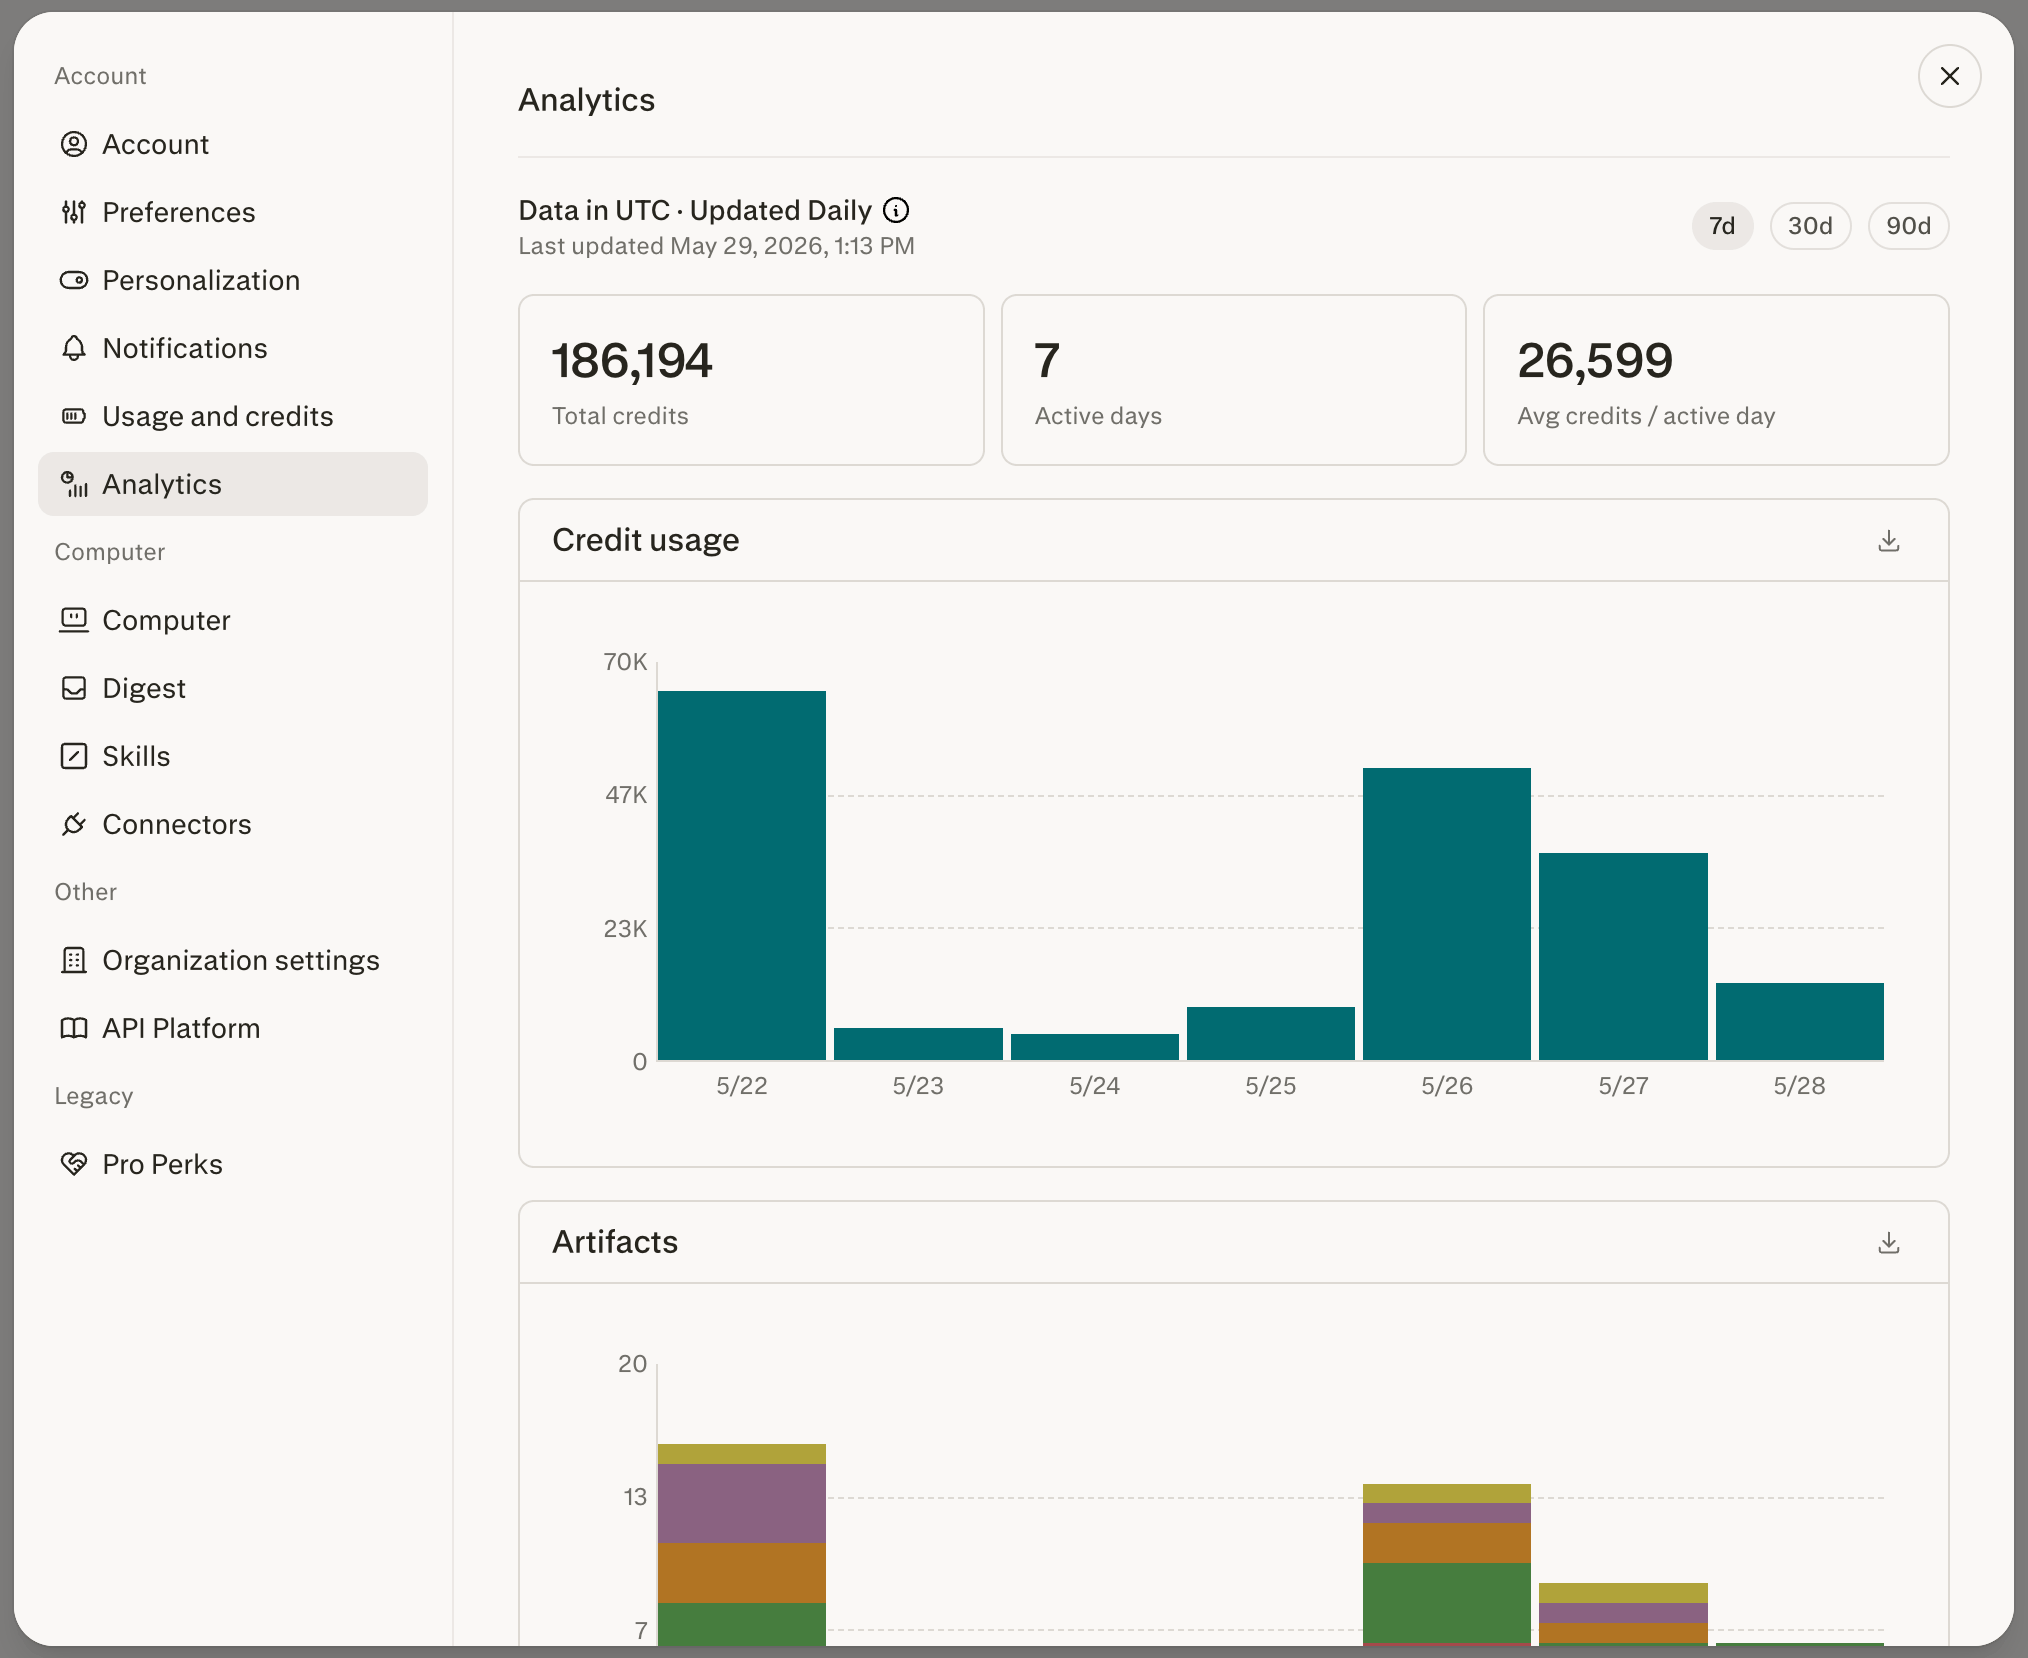Image resolution: width=2028 pixels, height=1658 pixels.
Task: Show info about UTC data updates
Action: [896, 210]
